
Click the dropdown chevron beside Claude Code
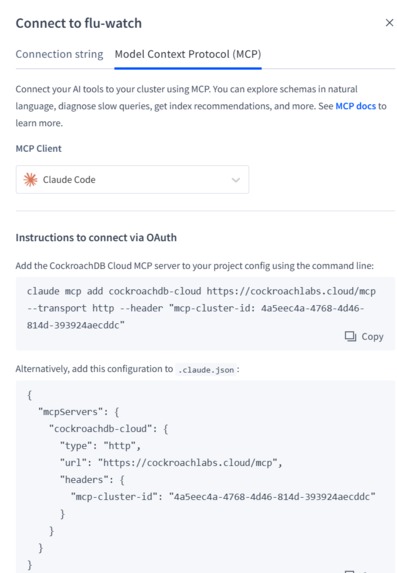click(x=236, y=180)
